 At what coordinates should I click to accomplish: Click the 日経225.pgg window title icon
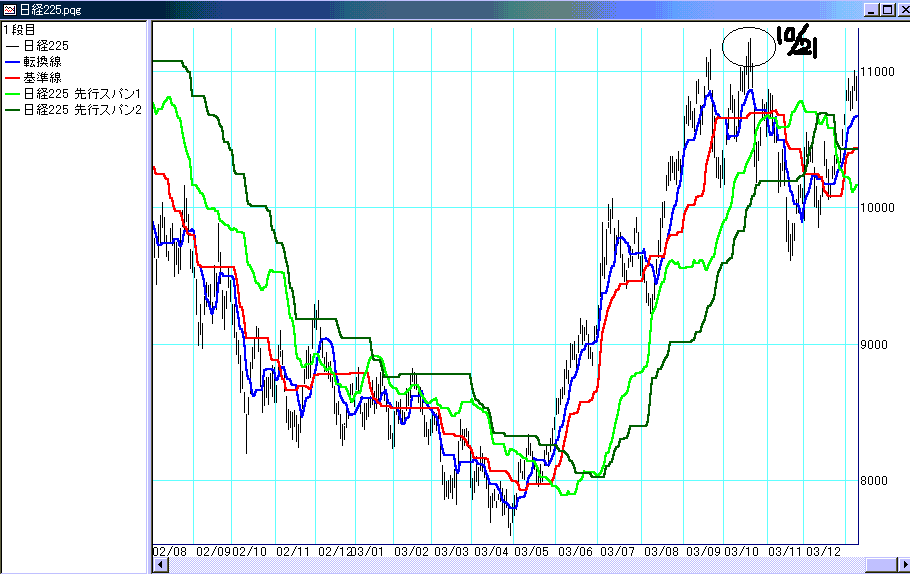pos(9,9)
